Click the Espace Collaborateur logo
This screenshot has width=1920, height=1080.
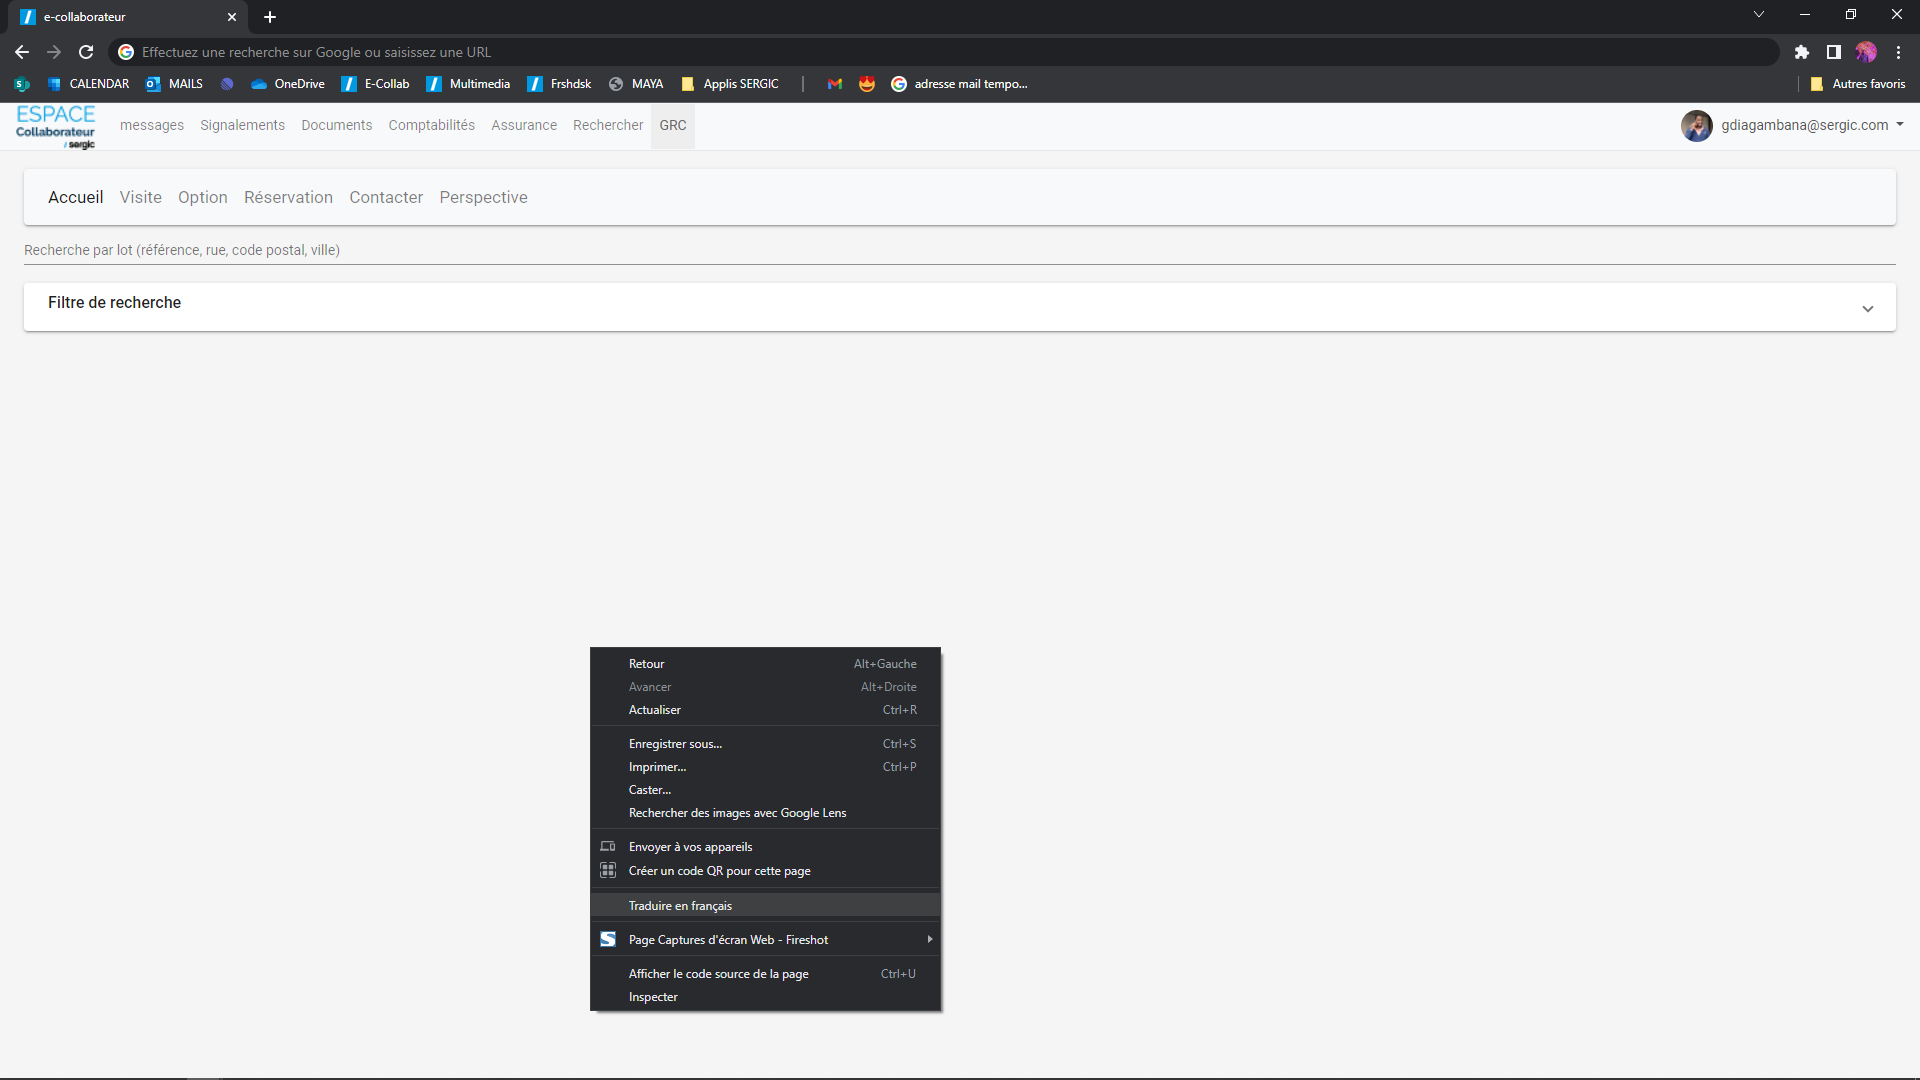pyautogui.click(x=56, y=127)
